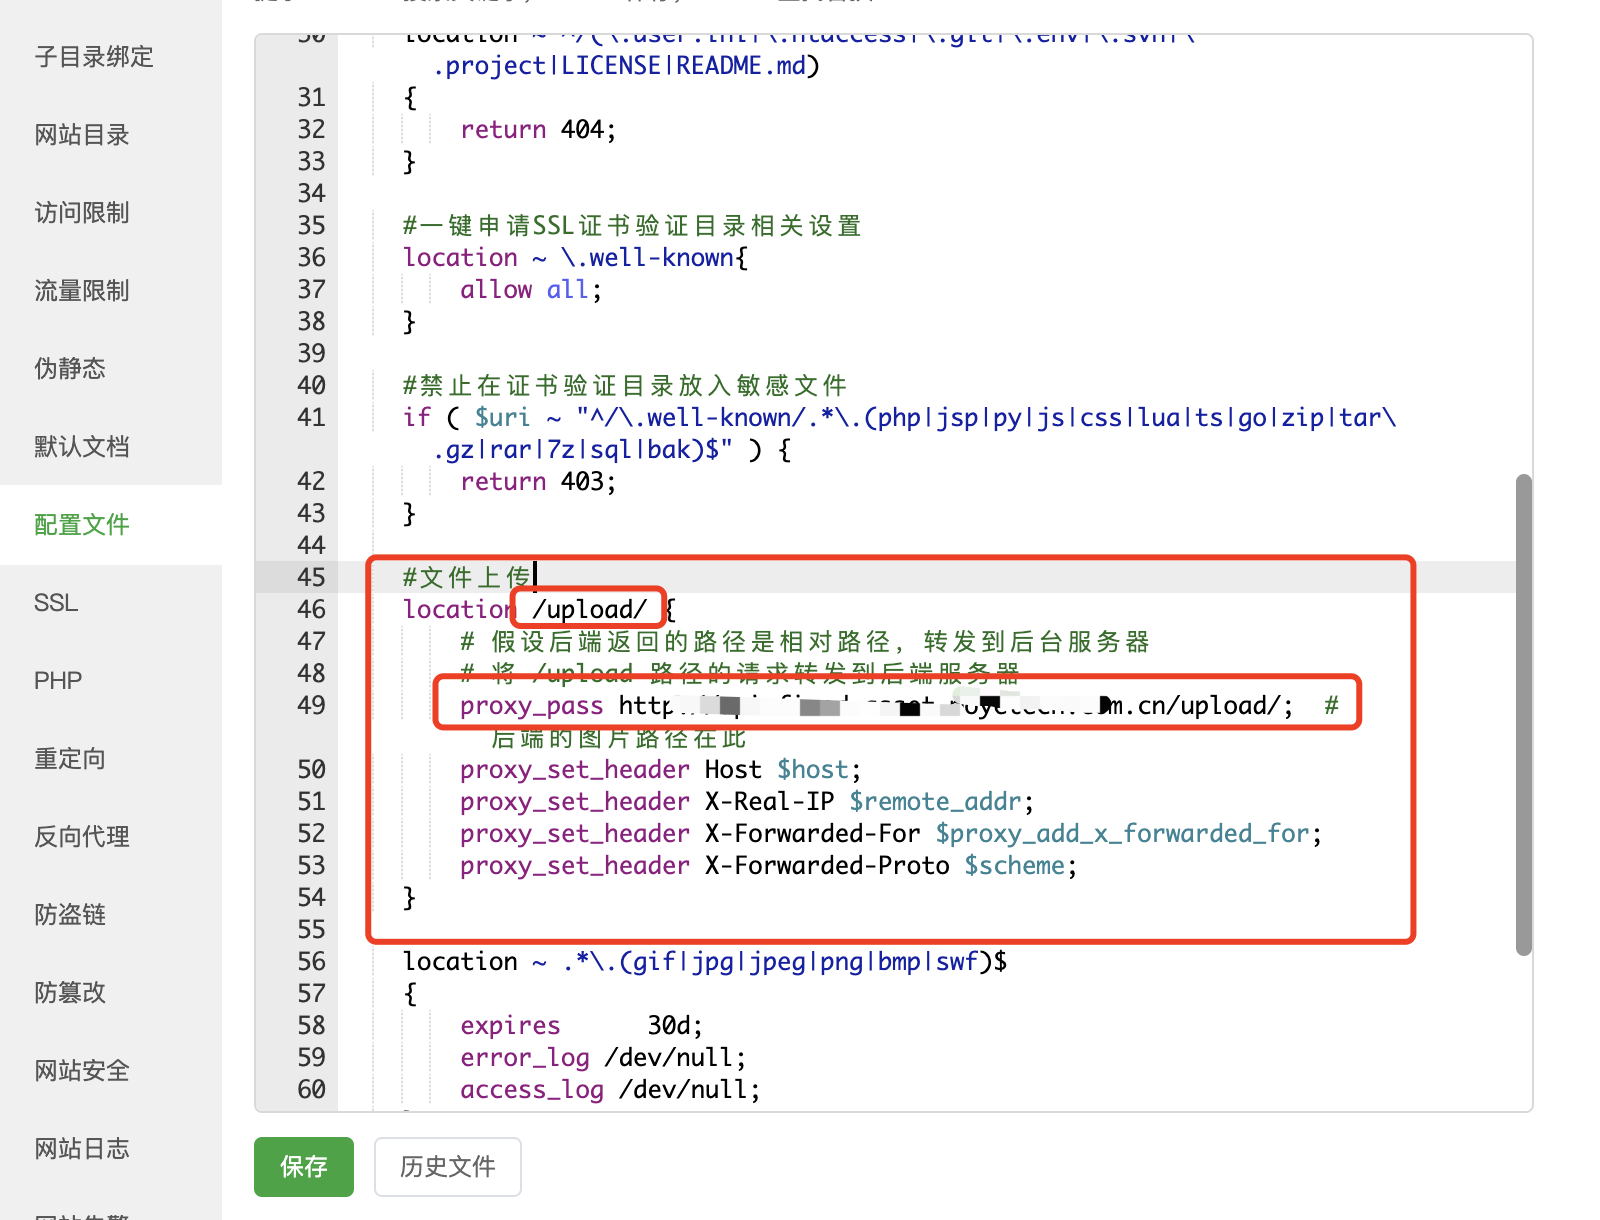
Task: Select the 流量限制 tab
Action: click(82, 291)
